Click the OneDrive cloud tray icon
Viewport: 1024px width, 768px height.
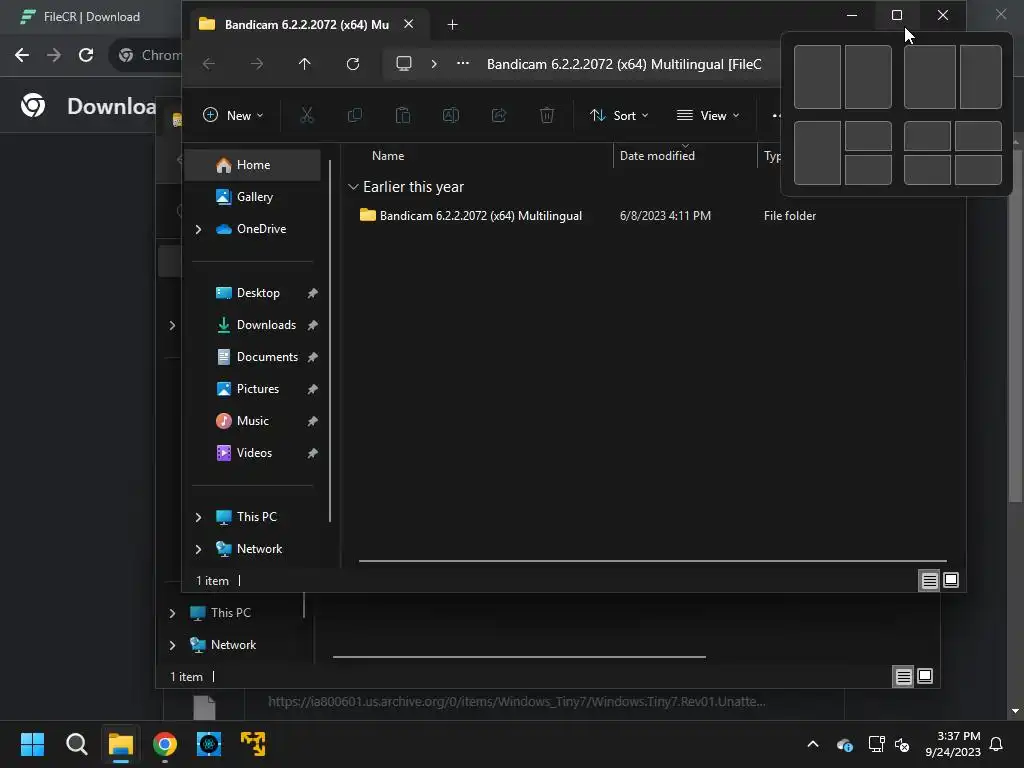[844, 744]
